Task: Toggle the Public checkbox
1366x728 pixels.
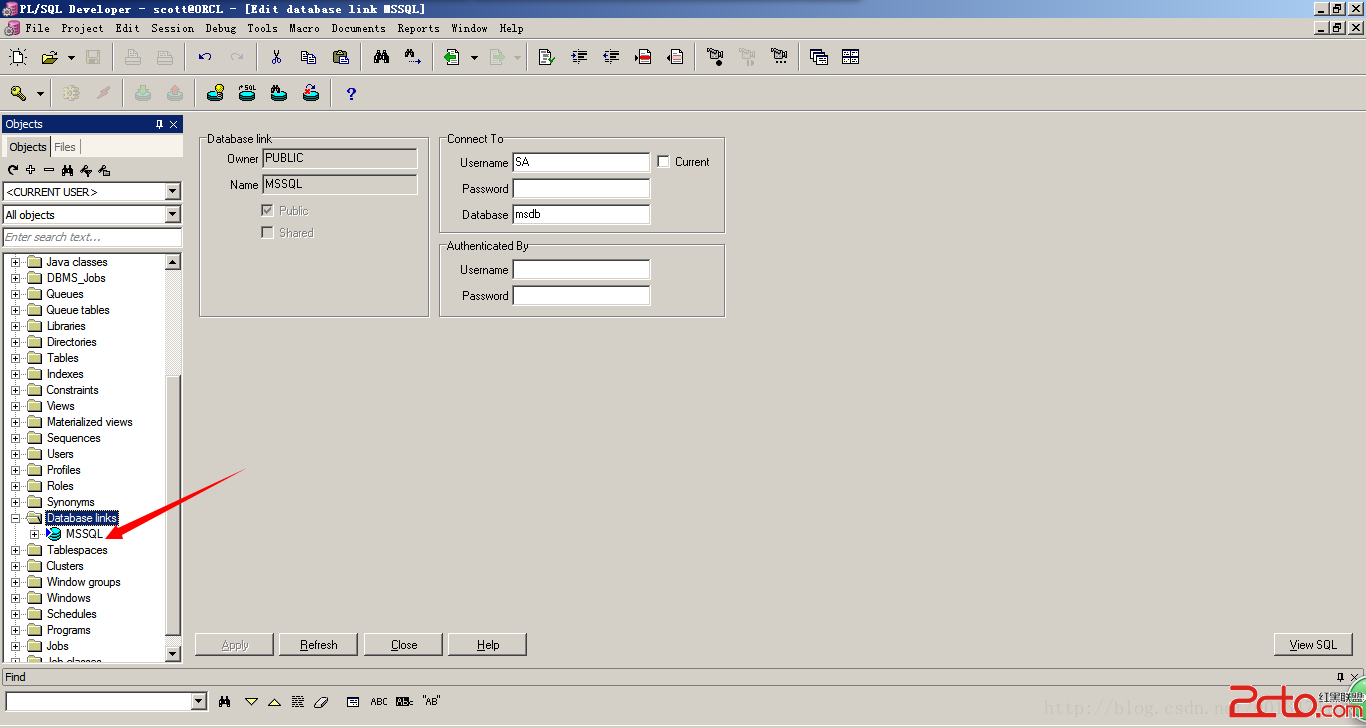Action: tap(267, 210)
